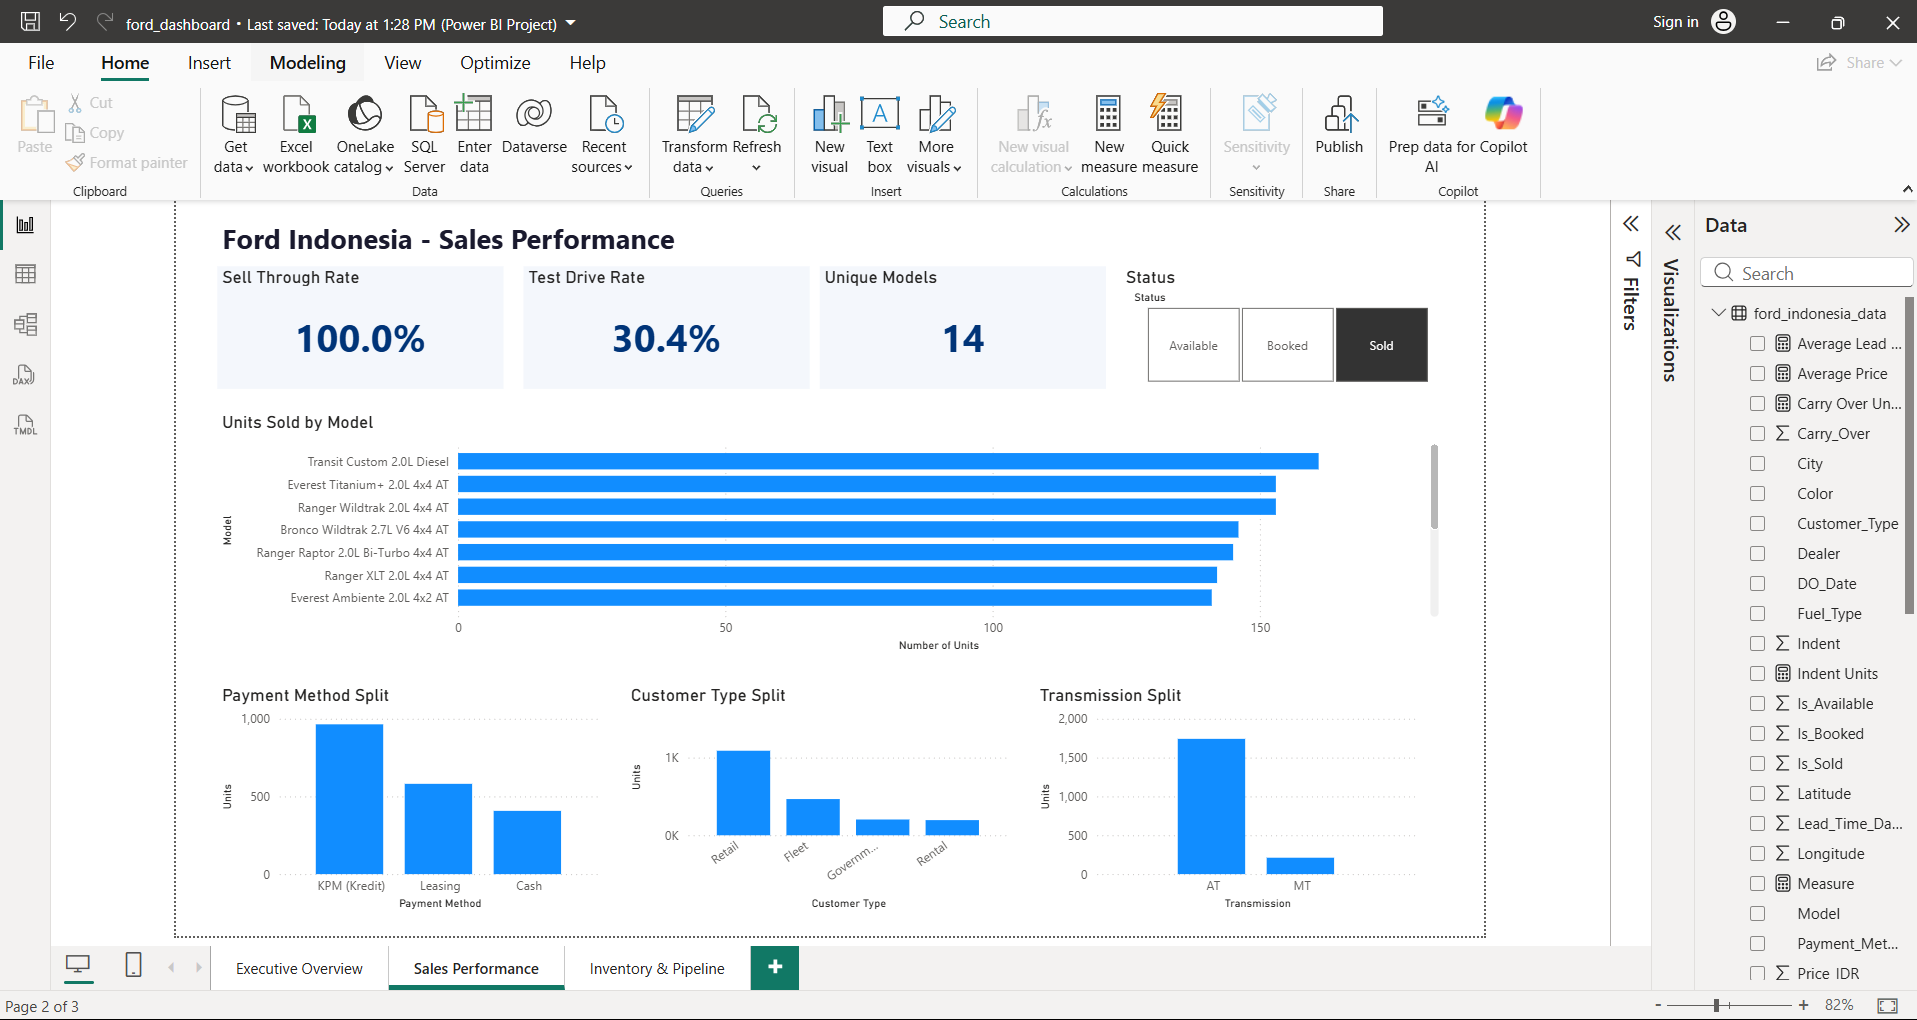1917x1020 pixels.
Task: Switch to desktop layout icon
Action: click(x=77, y=965)
